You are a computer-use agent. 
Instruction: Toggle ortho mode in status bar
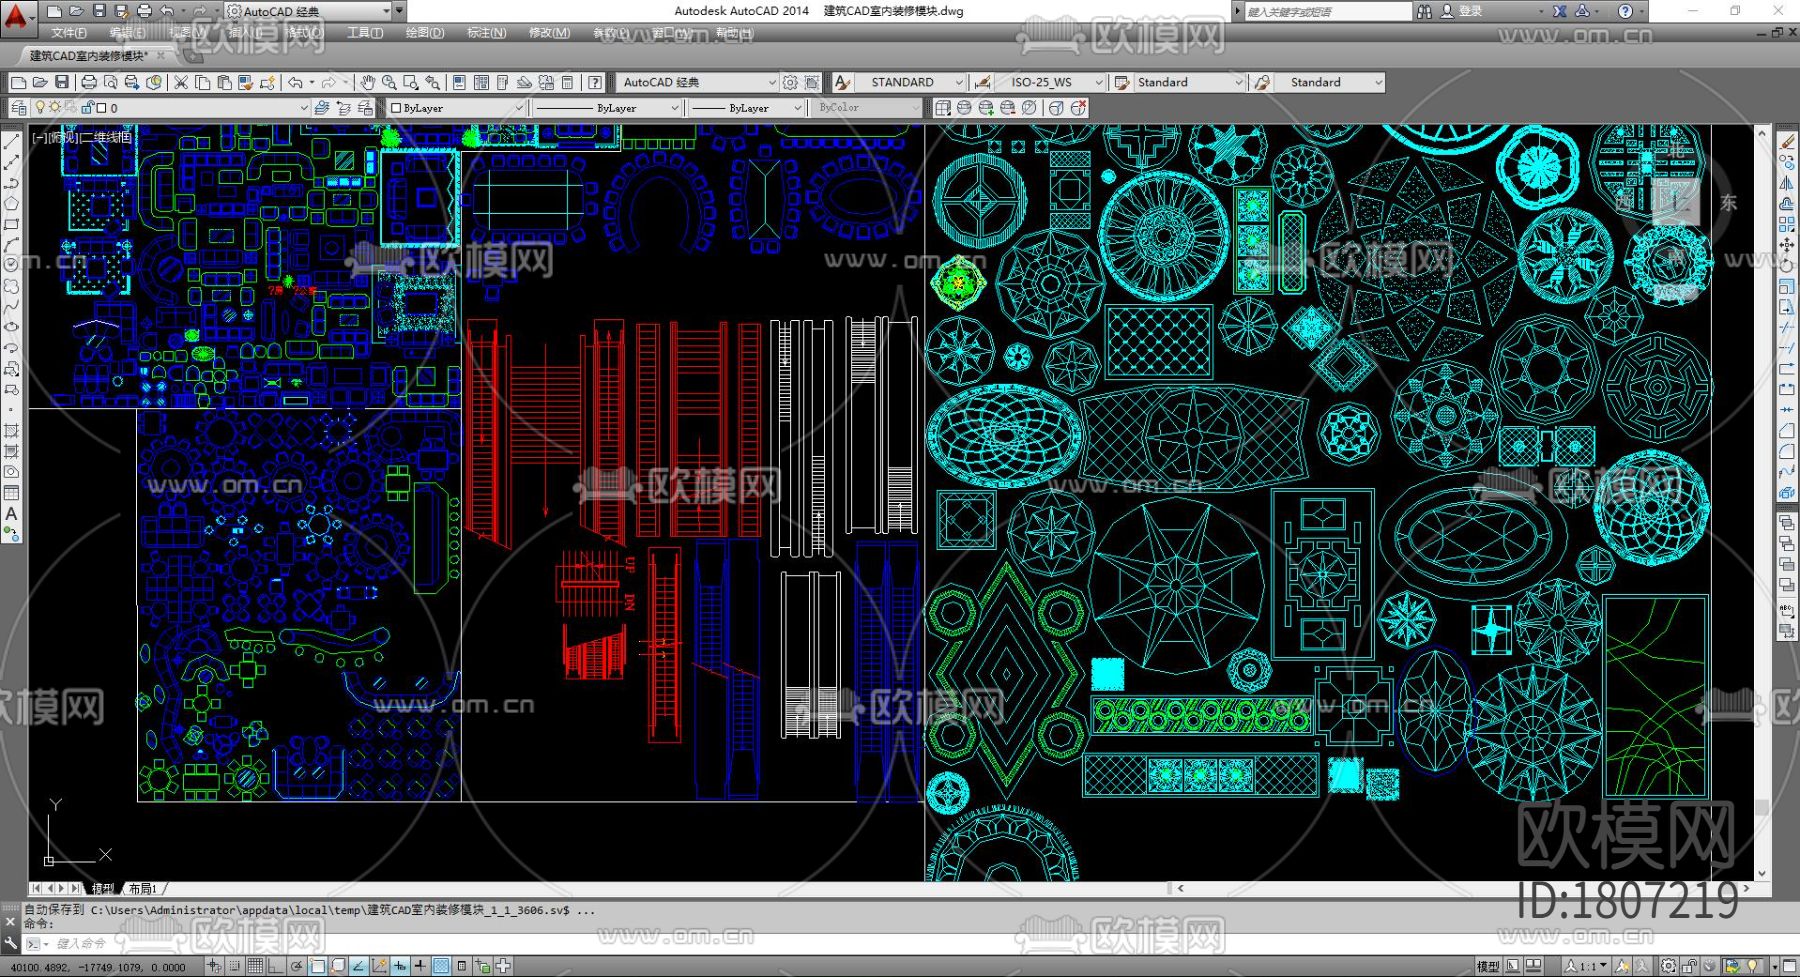pyautogui.click(x=276, y=966)
